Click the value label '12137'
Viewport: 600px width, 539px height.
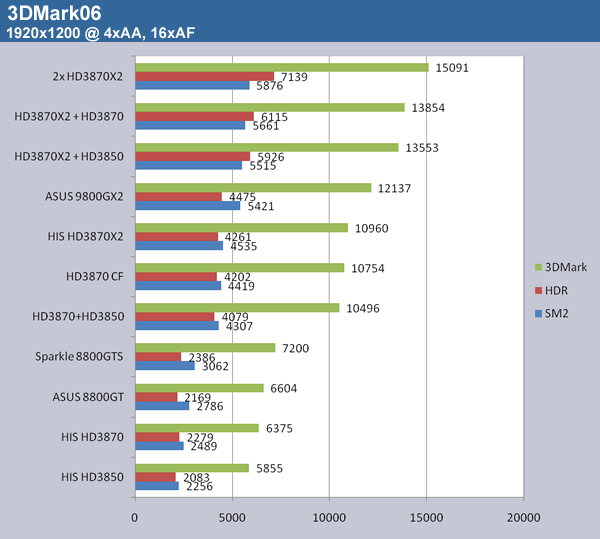(x=394, y=188)
